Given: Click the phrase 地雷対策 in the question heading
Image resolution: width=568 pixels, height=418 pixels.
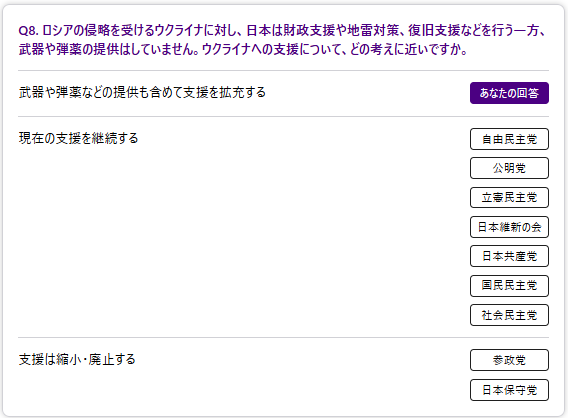Looking at the screenshot, I should point(373,30).
